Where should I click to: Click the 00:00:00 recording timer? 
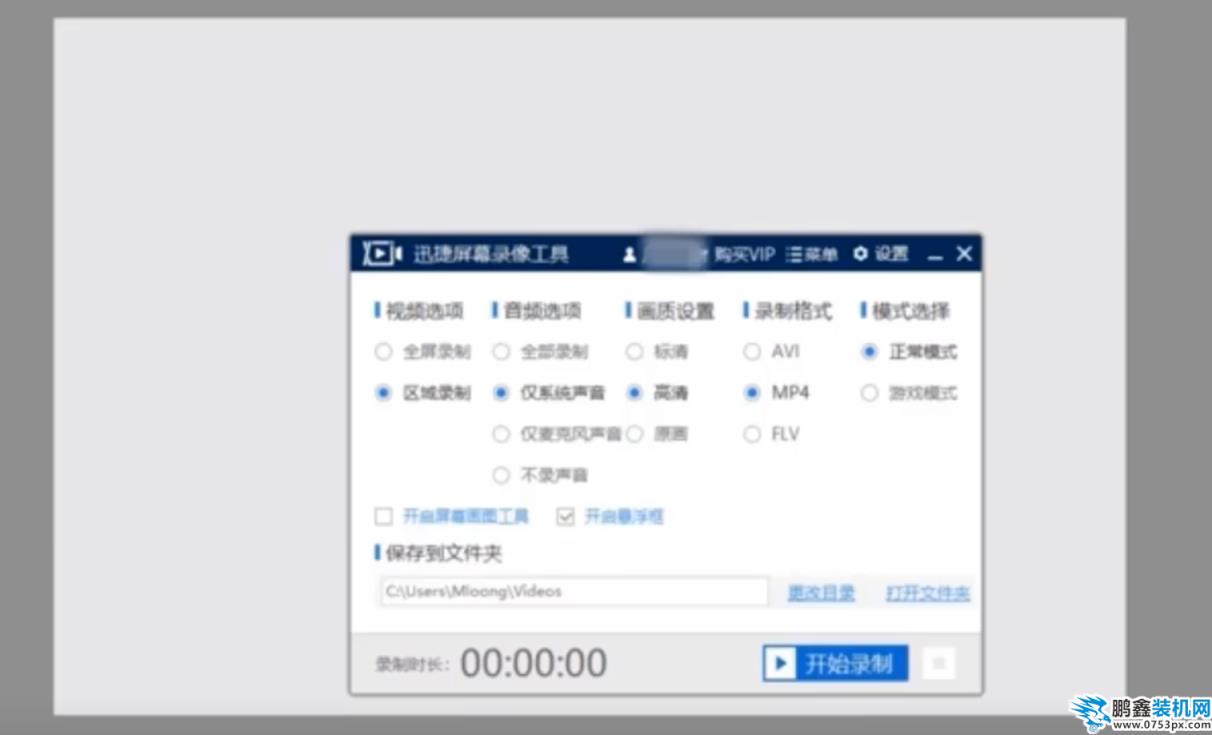[x=533, y=663]
